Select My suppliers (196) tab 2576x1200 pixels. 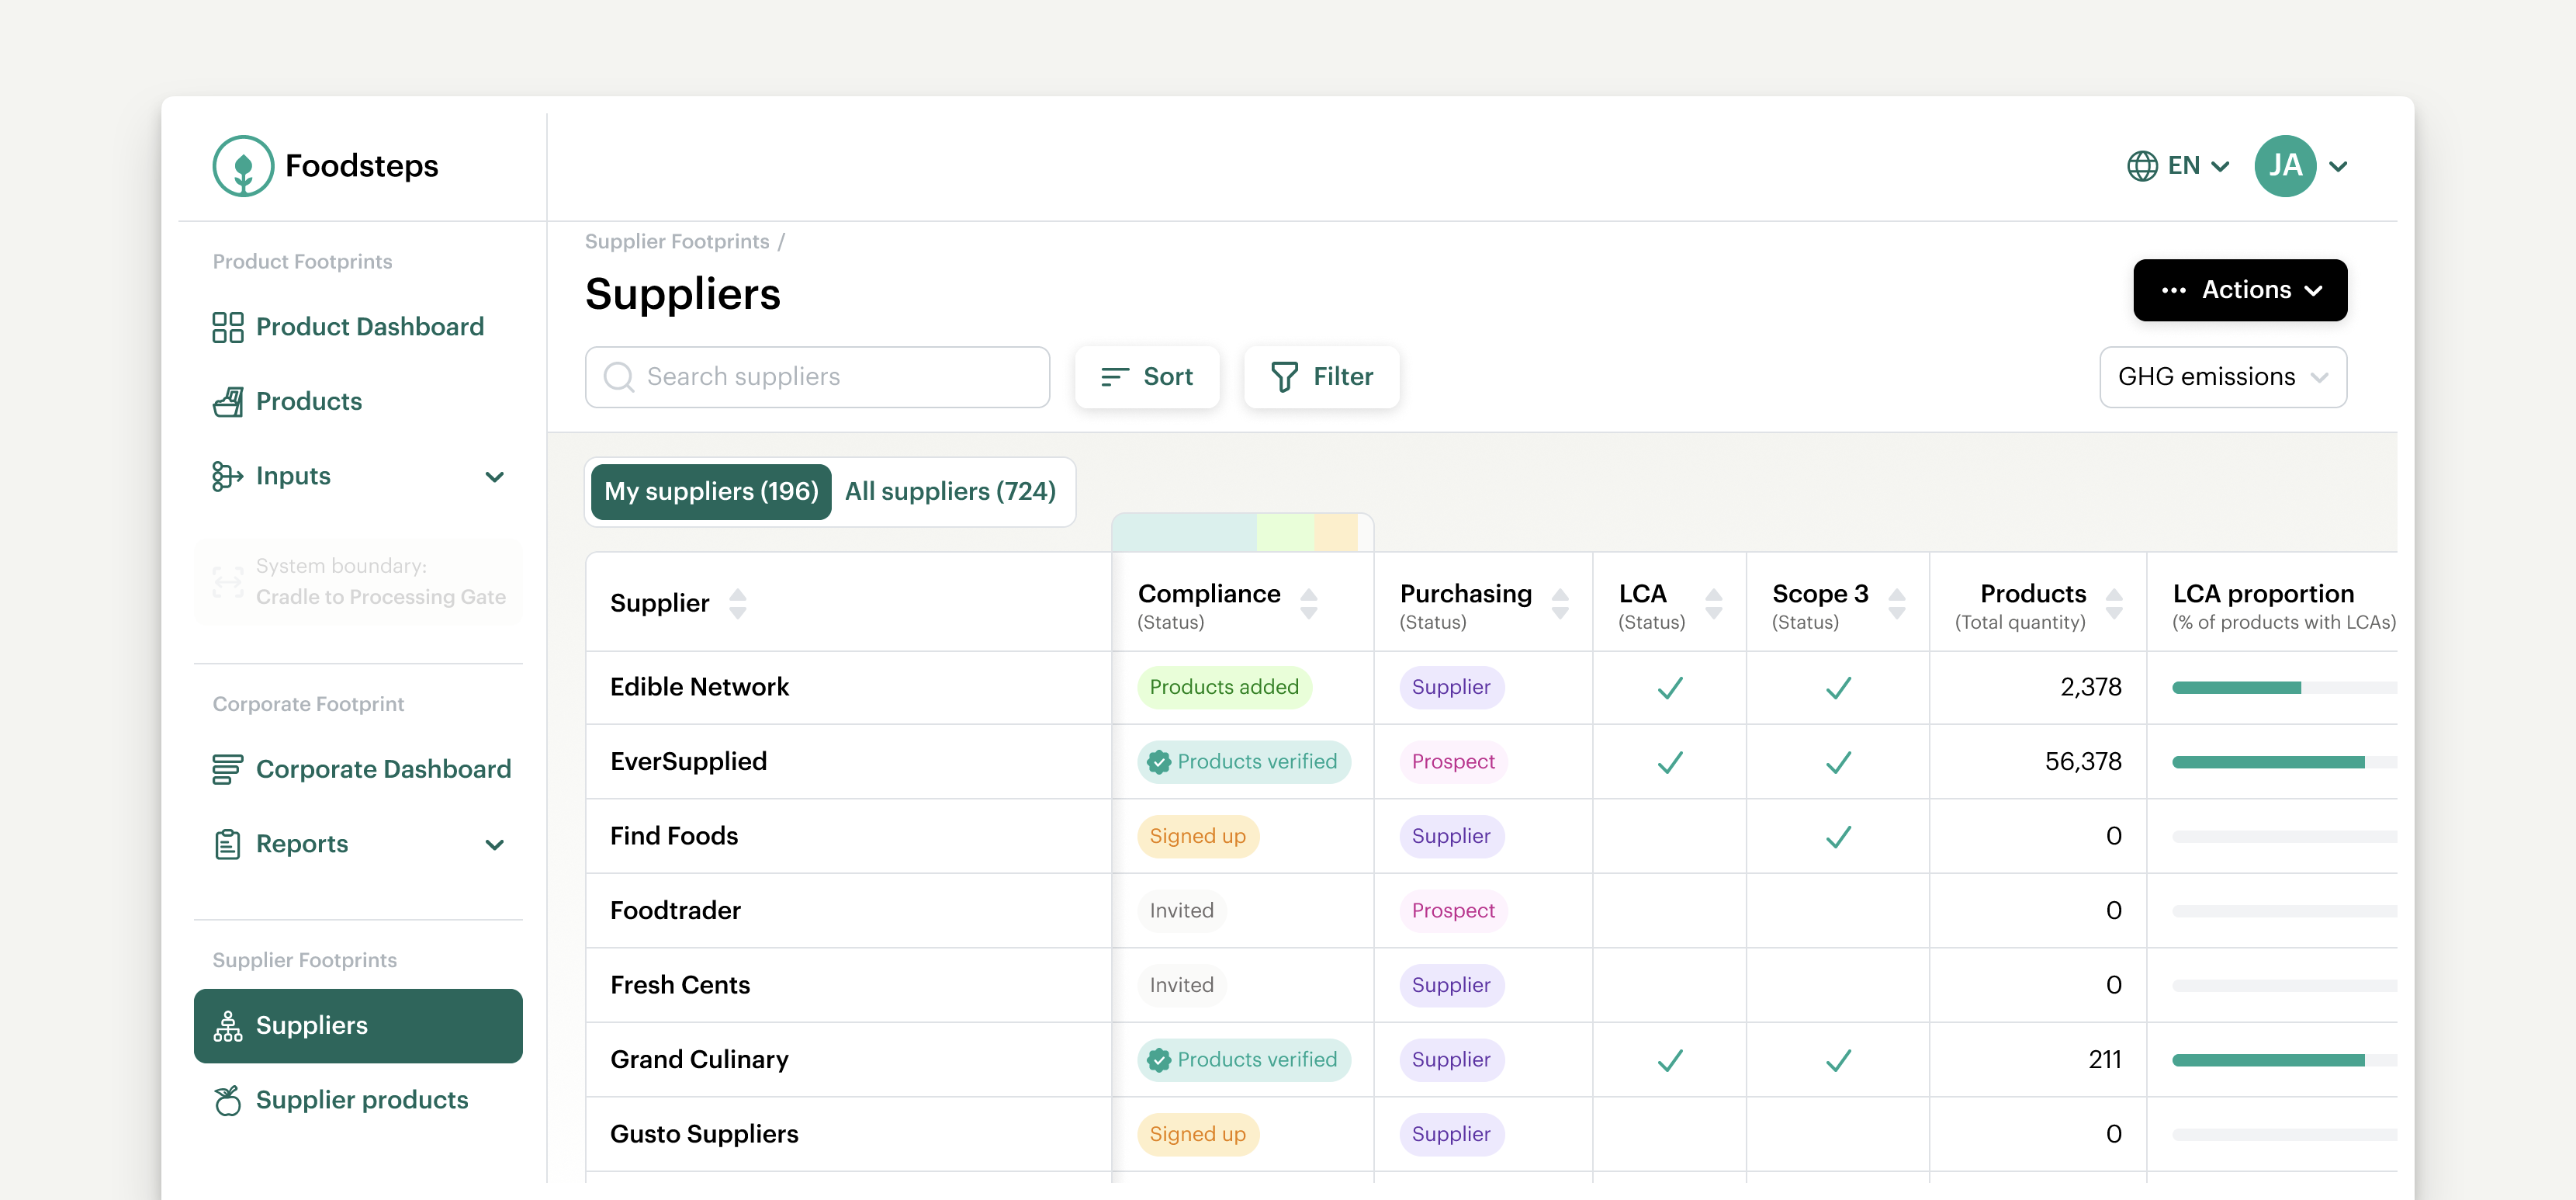point(711,491)
